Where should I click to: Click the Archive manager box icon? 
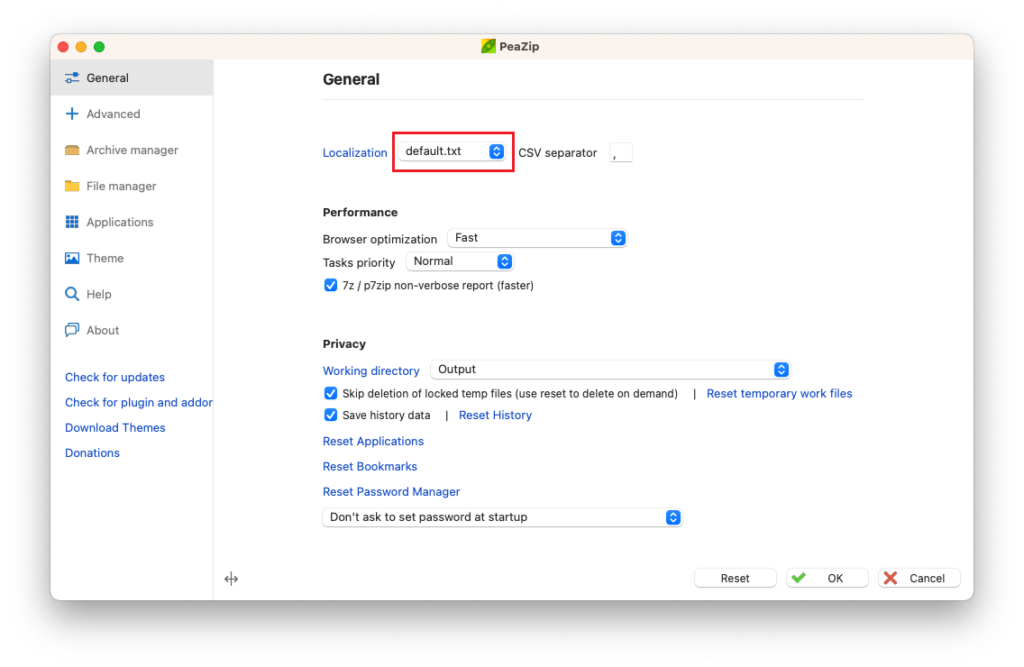coord(72,150)
